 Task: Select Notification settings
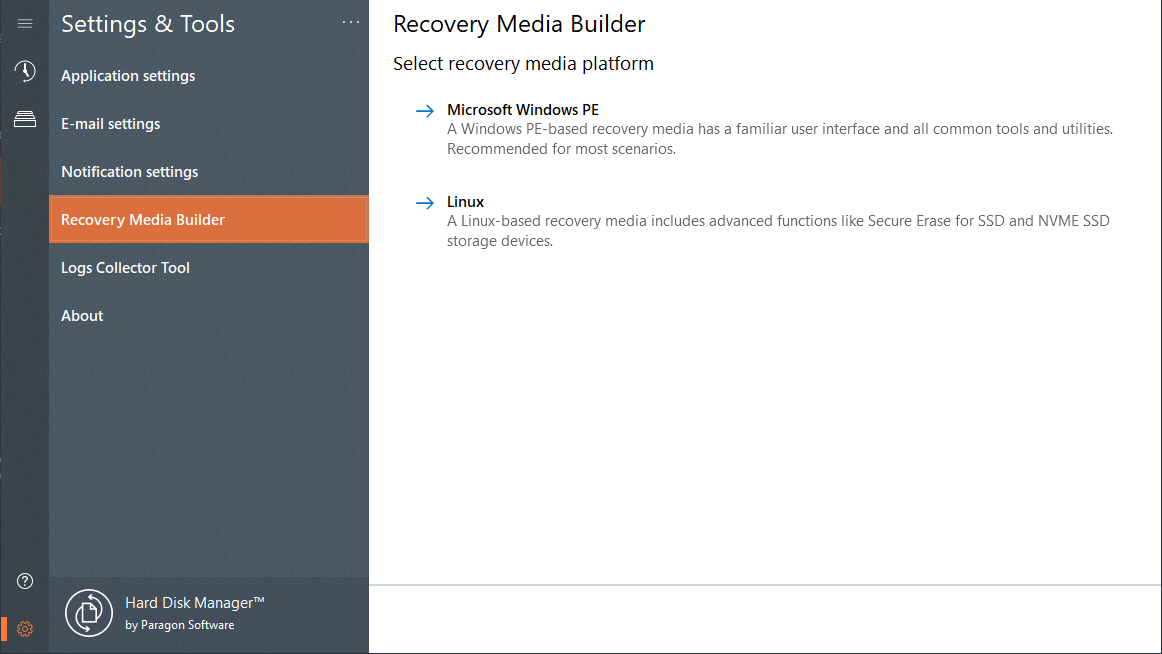tap(129, 172)
